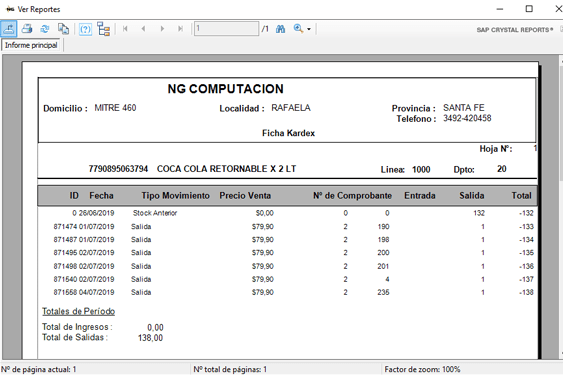Go to first page arrow
This screenshot has width=563, height=375.
coord(125,29)
